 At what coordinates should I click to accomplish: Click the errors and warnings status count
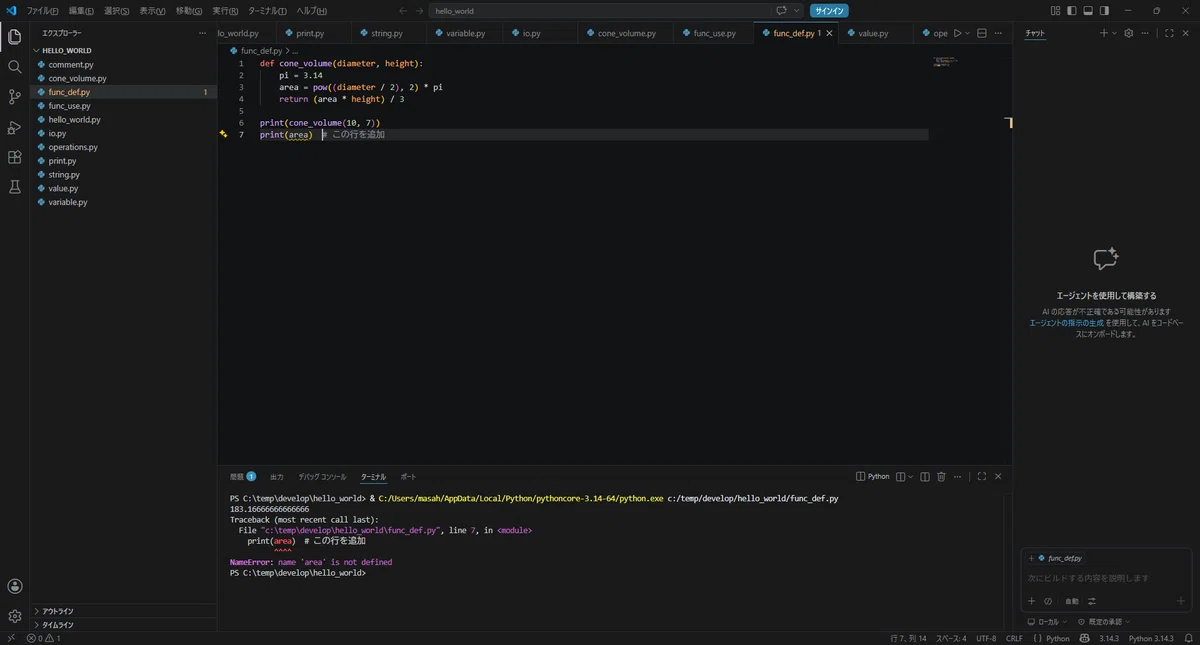click(x=44, y=638)
